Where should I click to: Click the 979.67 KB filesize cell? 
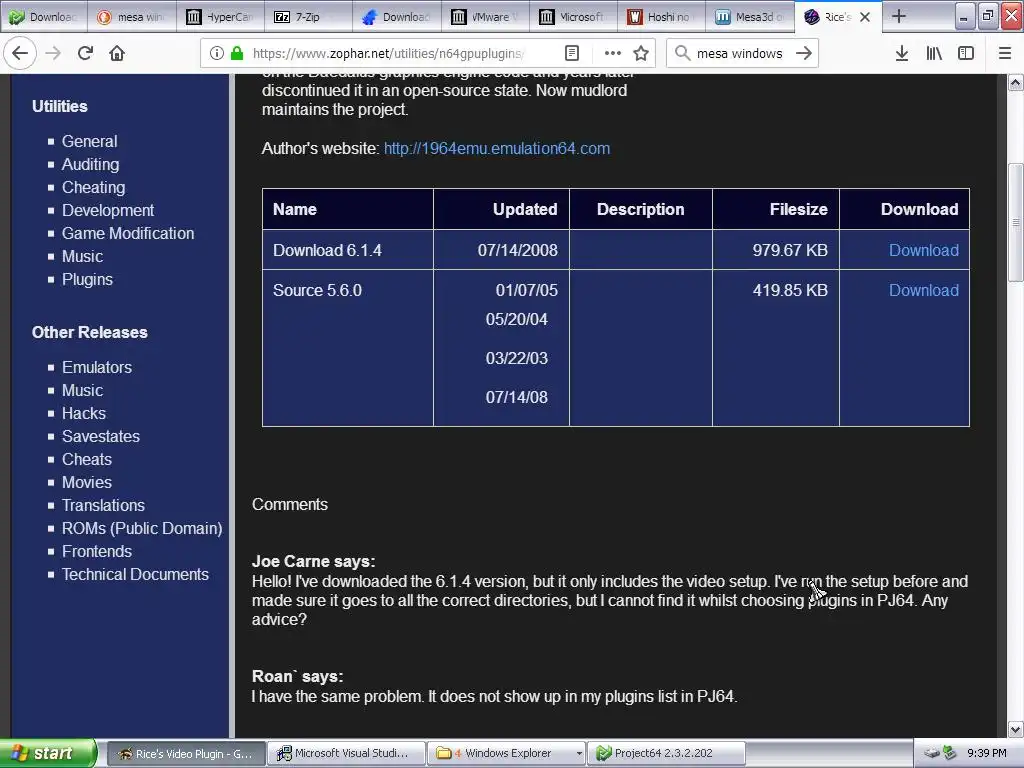[x=776, y=249]
